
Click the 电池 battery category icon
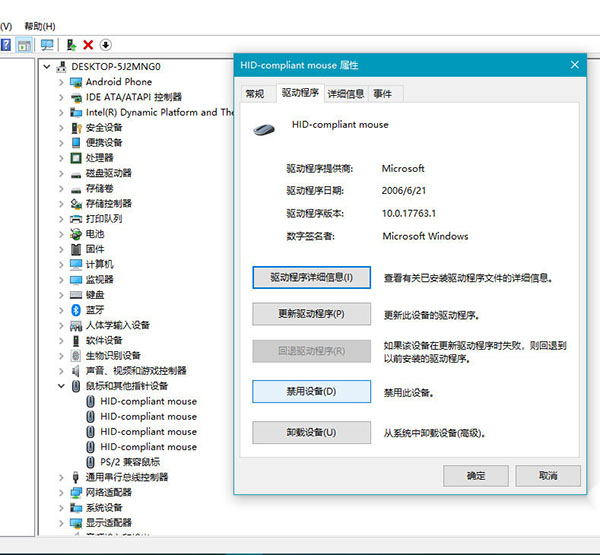(x=76, y=234)
